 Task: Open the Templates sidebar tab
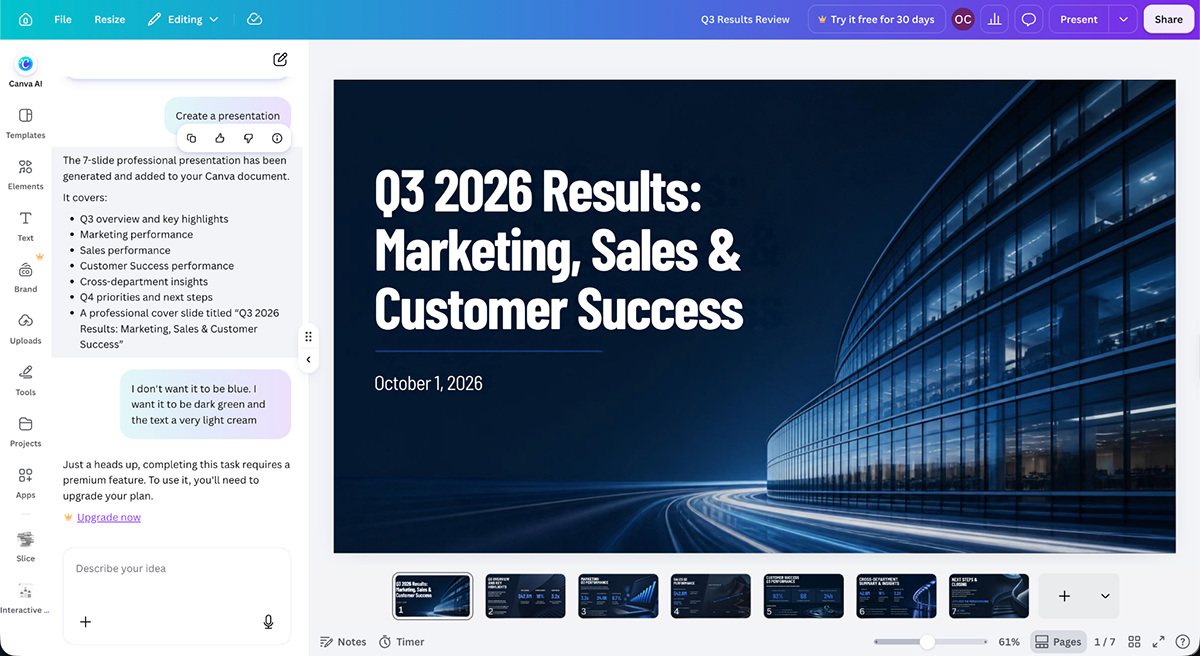26,124
